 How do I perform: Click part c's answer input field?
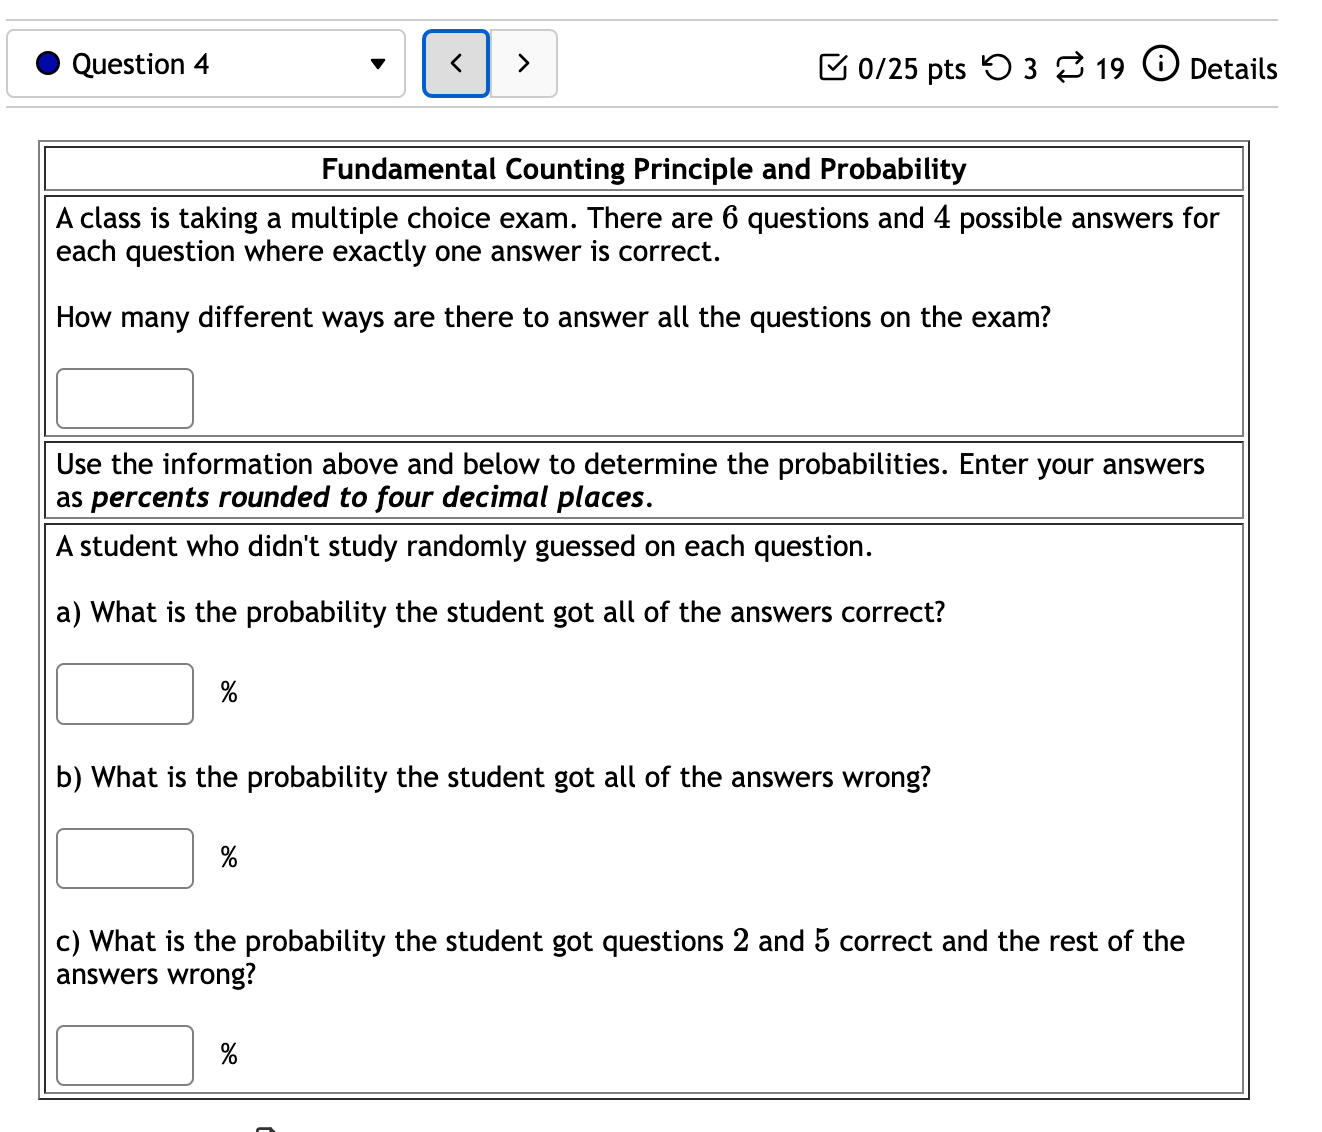124,1054
